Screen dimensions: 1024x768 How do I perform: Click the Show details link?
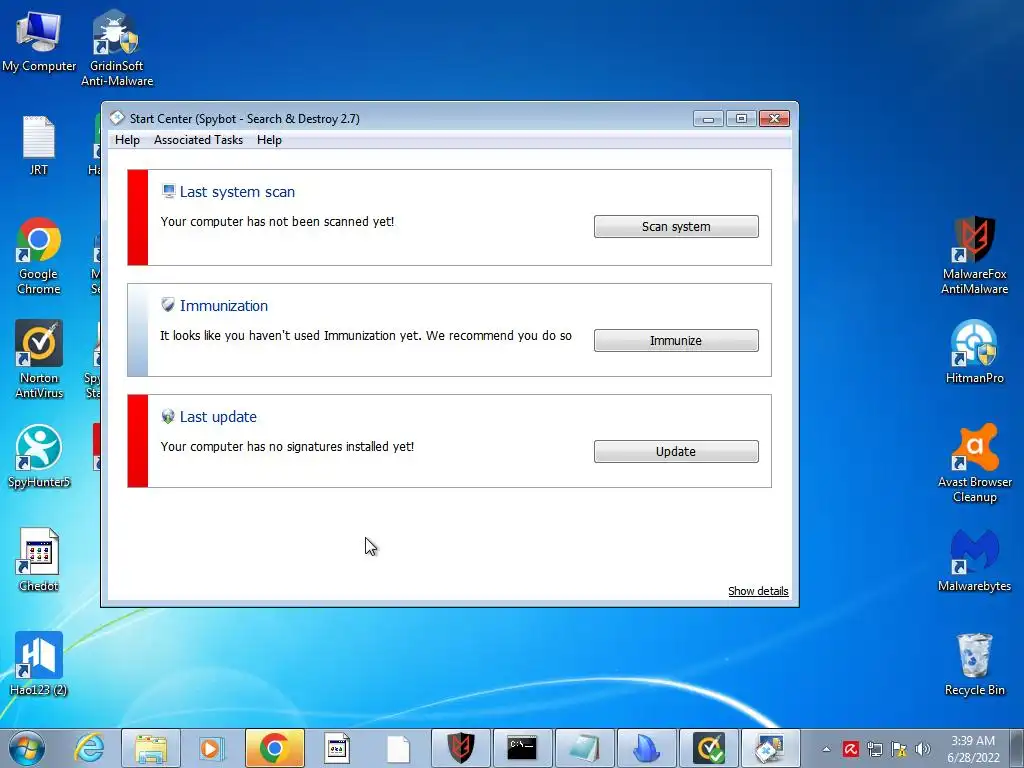click(x=758, y=591)
